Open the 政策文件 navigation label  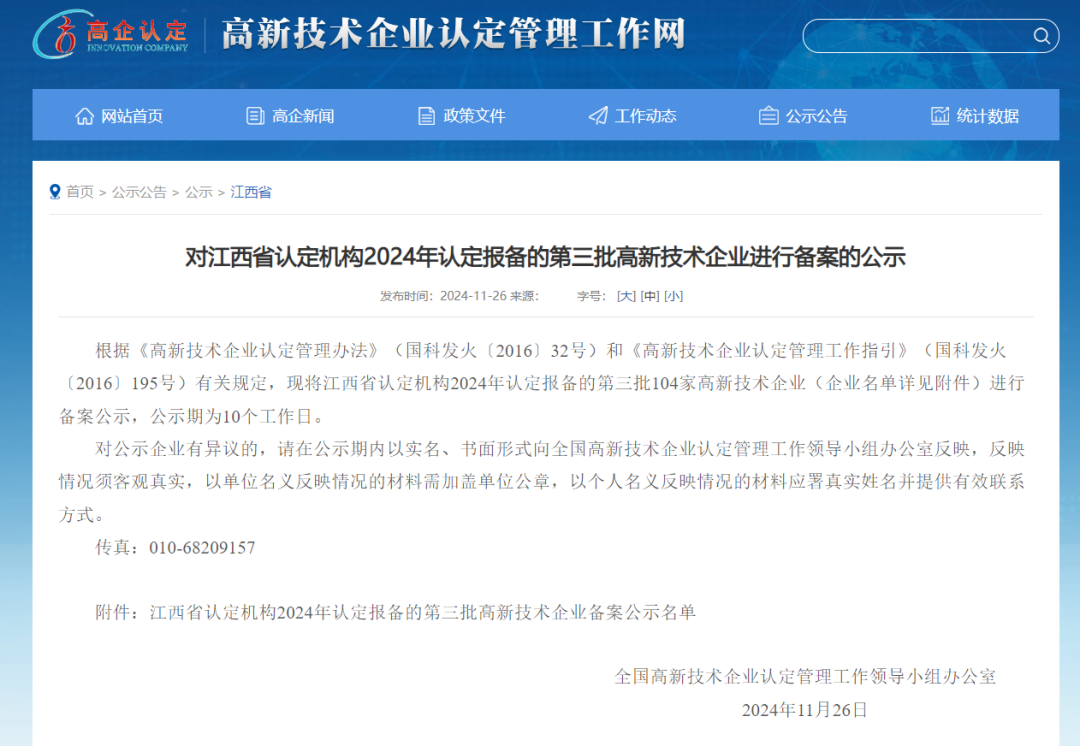[x=475, y=116]
